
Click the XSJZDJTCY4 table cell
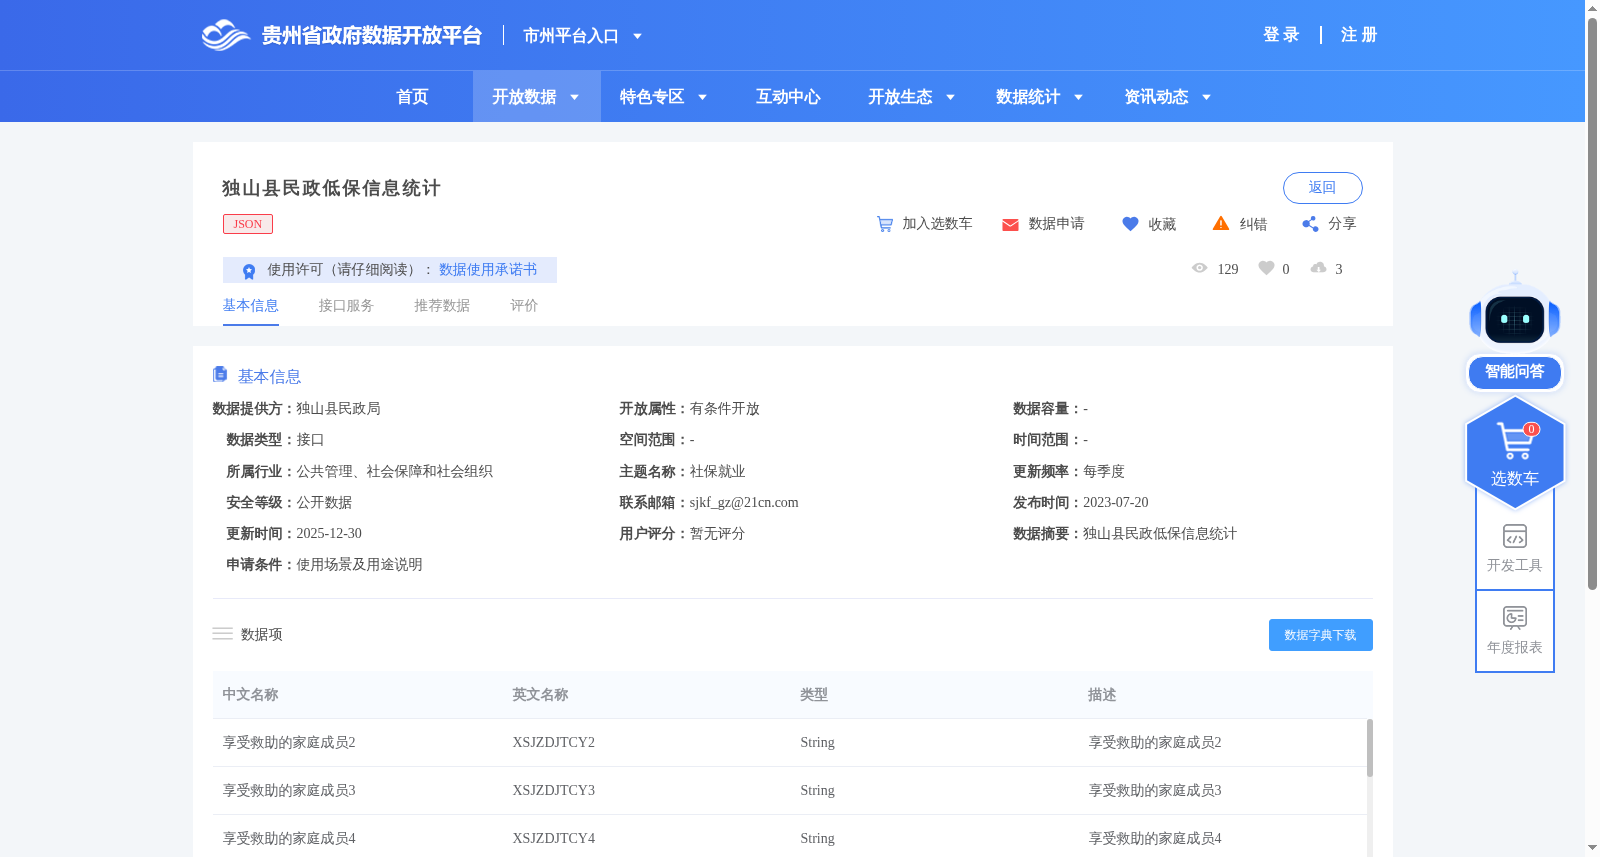tap(553, 838)
